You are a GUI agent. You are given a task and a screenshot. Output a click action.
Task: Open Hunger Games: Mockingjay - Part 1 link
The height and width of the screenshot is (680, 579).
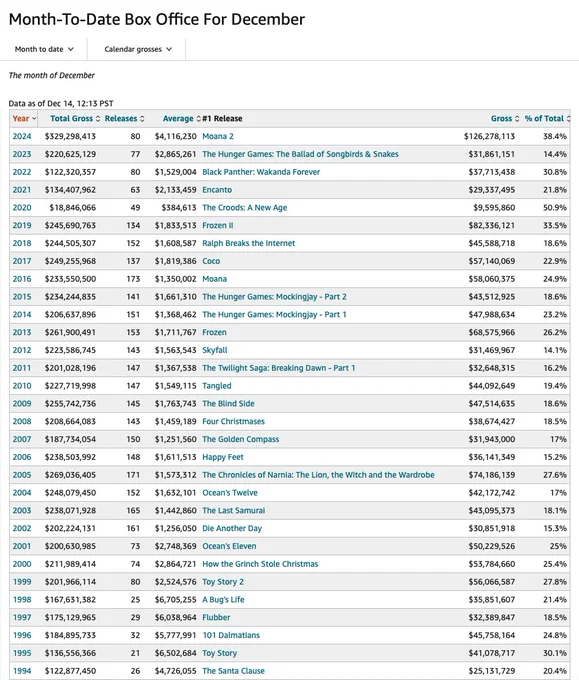coord(275,314)
